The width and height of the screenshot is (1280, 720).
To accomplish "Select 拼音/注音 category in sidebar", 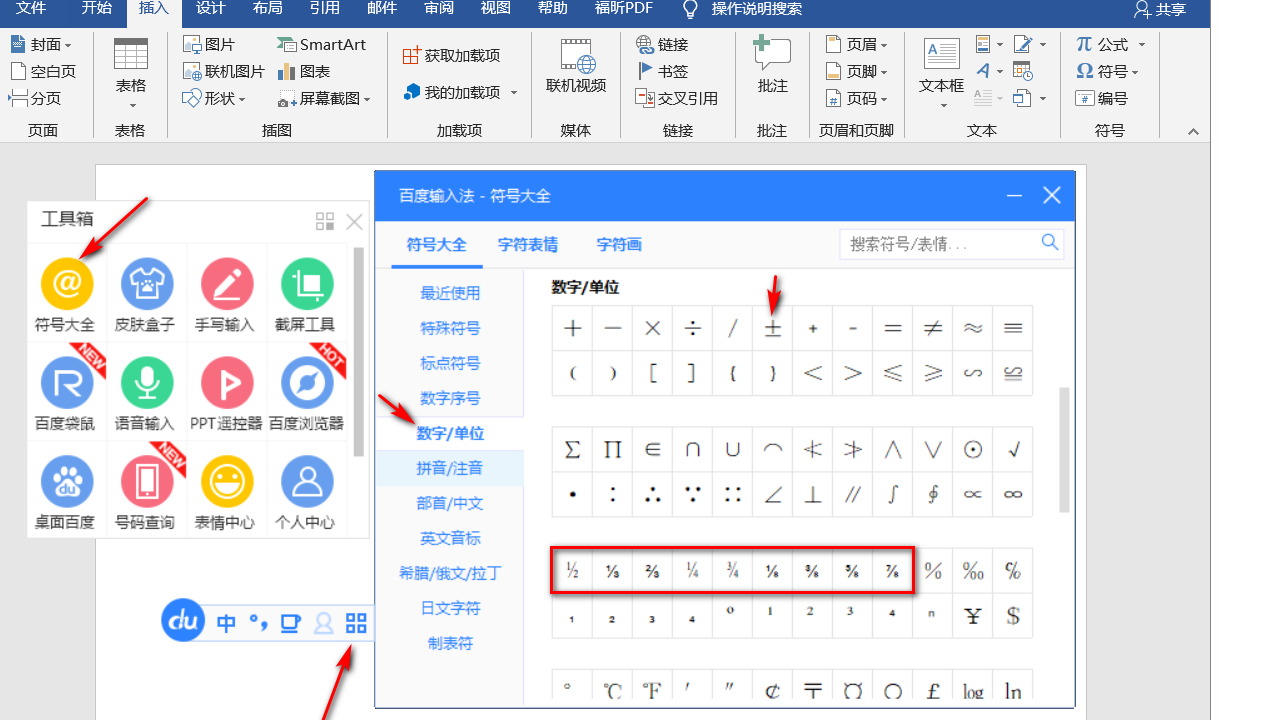I will pos(450,468).
